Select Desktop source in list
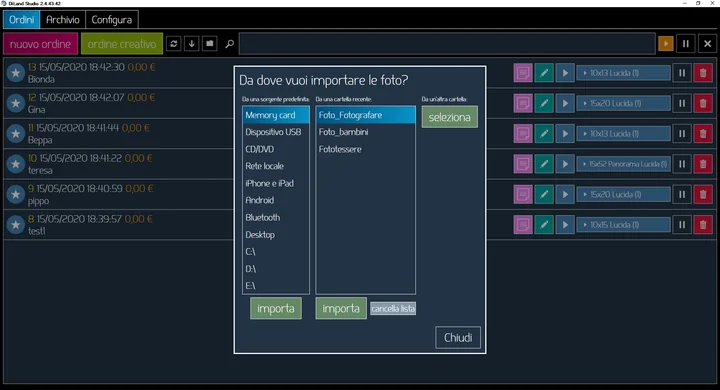720x390 pixels. click(276, 235)
